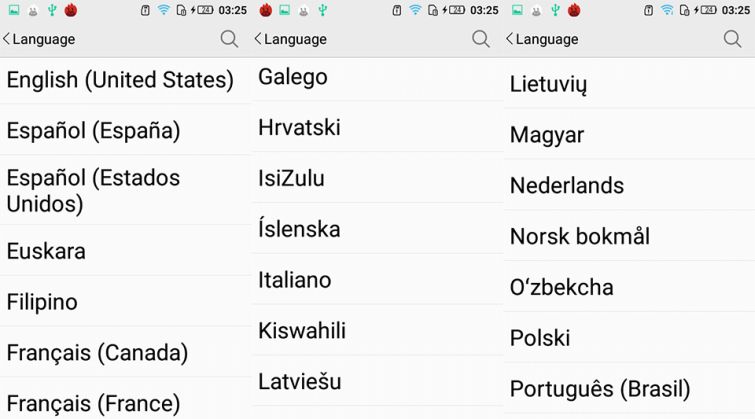Viewport: 755px width, 419px height.
Task: Tap red strawberry notification icon in left status bar
Action: 71,10
